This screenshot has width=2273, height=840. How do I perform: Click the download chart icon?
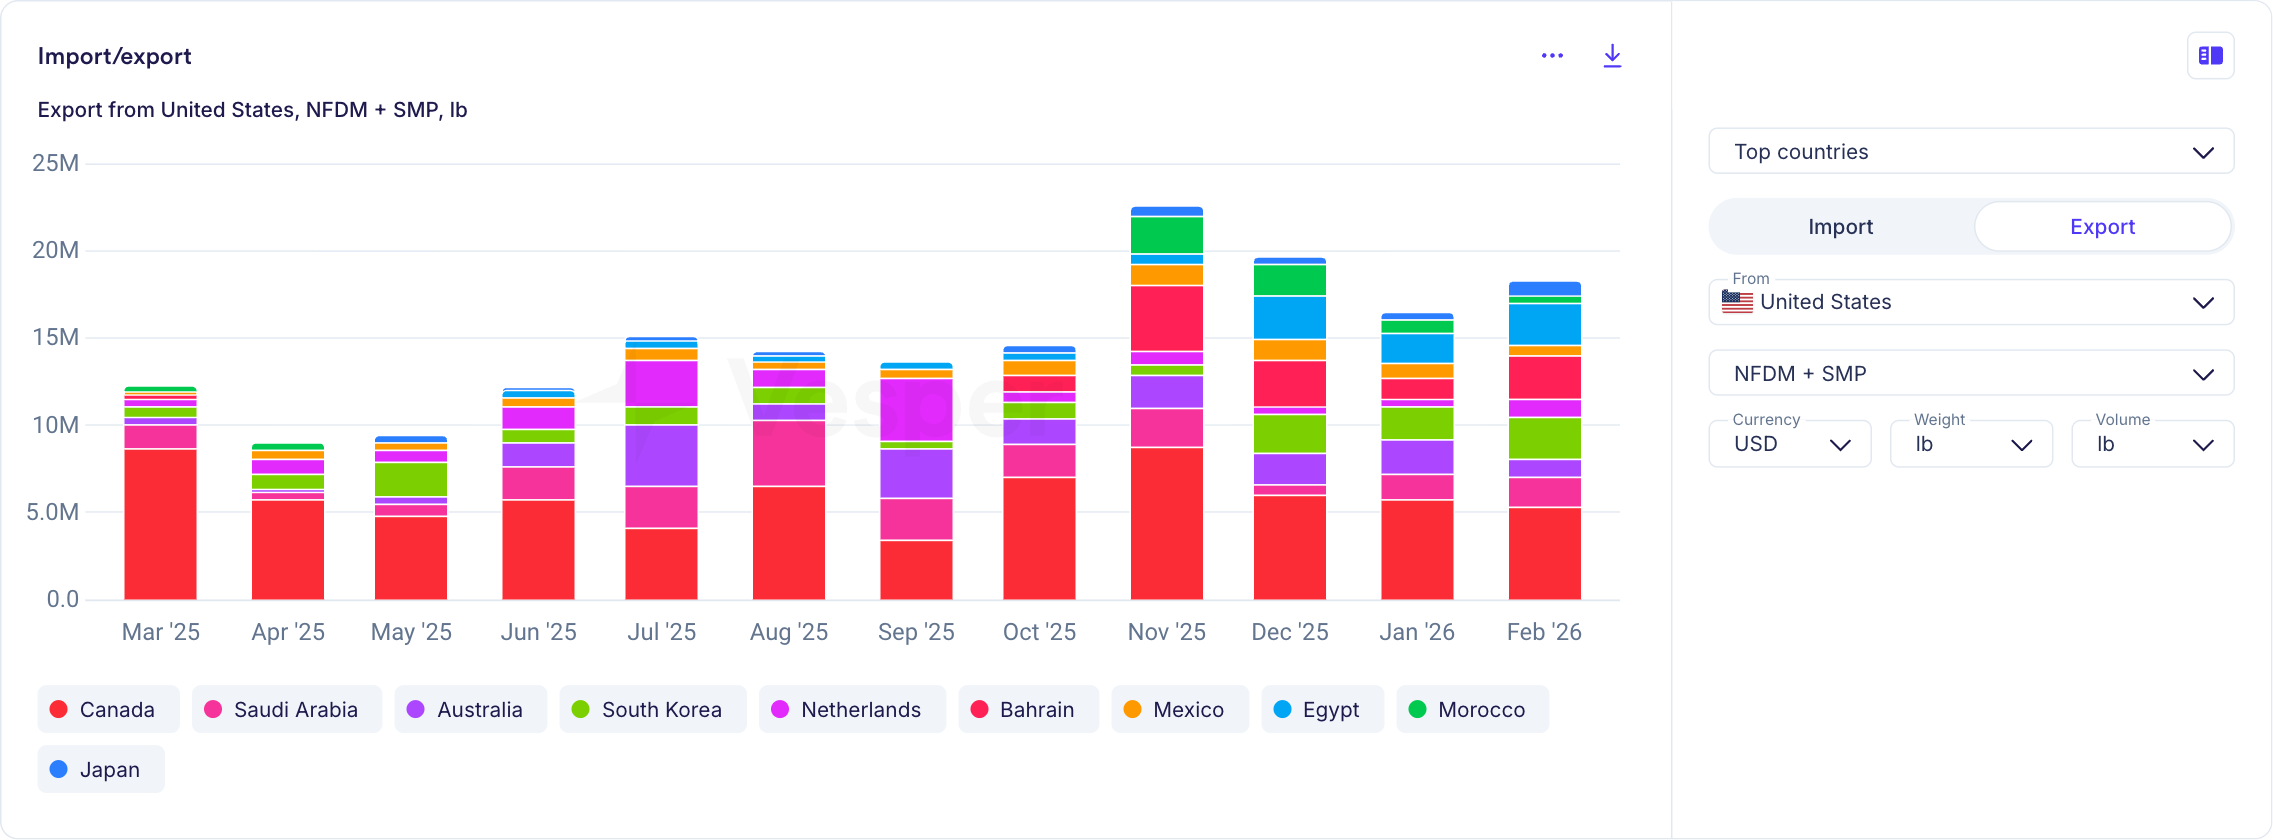[x=1612, y=56]
